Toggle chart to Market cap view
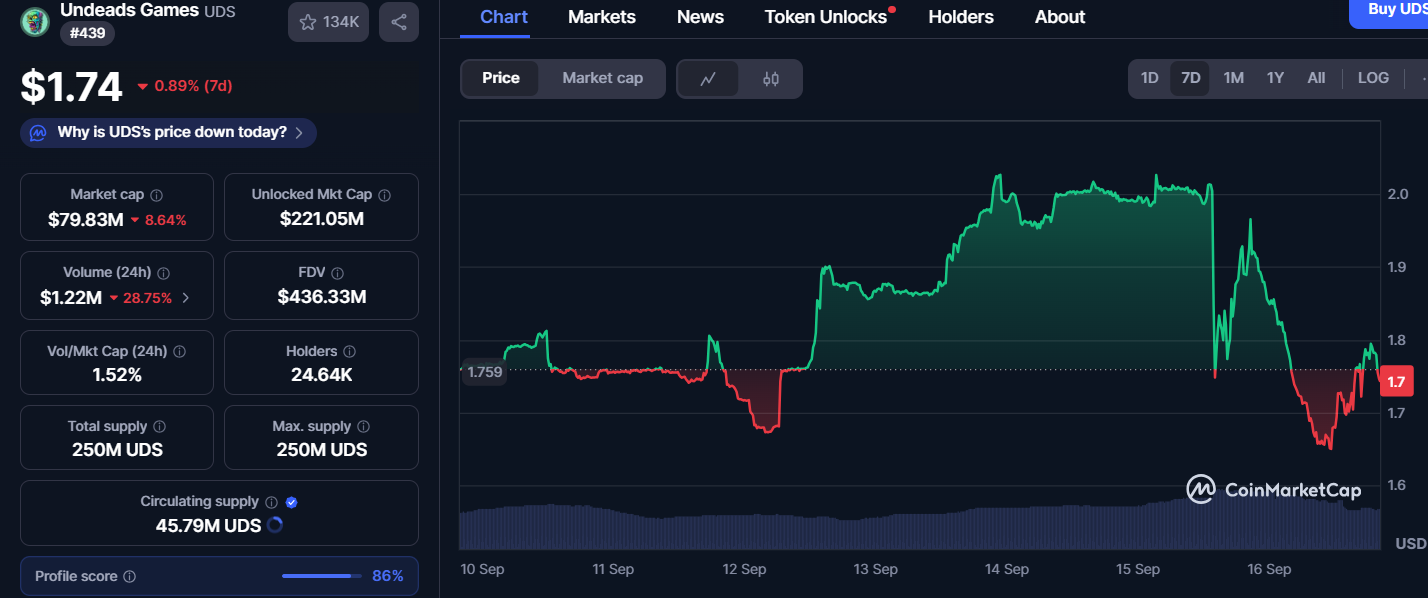Screen dimensions: 1428x598 click(602, 78)
